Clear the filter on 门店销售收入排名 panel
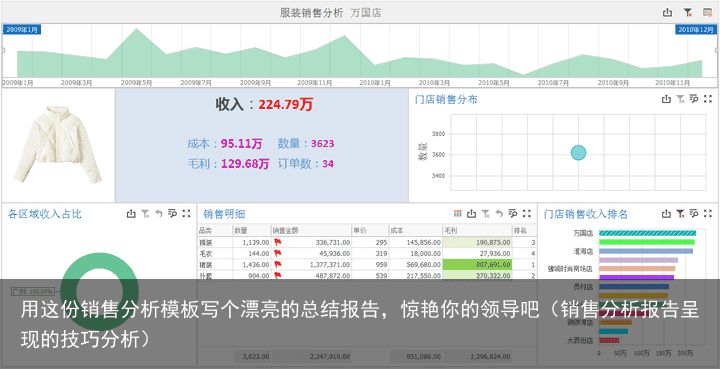This screenshot has height=369, width=720. click(680, 213)
